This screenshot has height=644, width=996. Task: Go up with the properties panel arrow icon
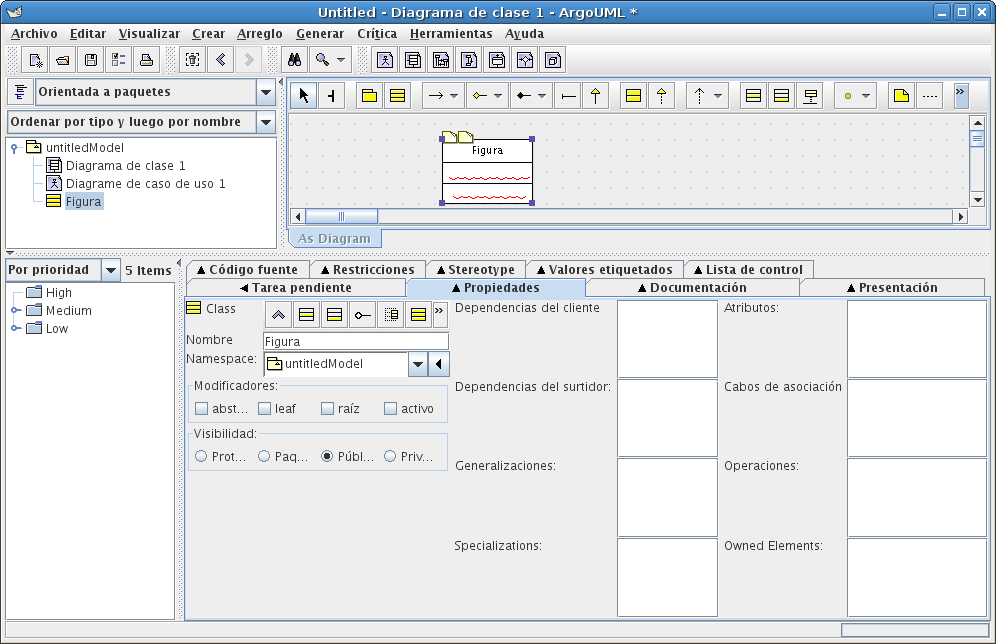(278, 314)
